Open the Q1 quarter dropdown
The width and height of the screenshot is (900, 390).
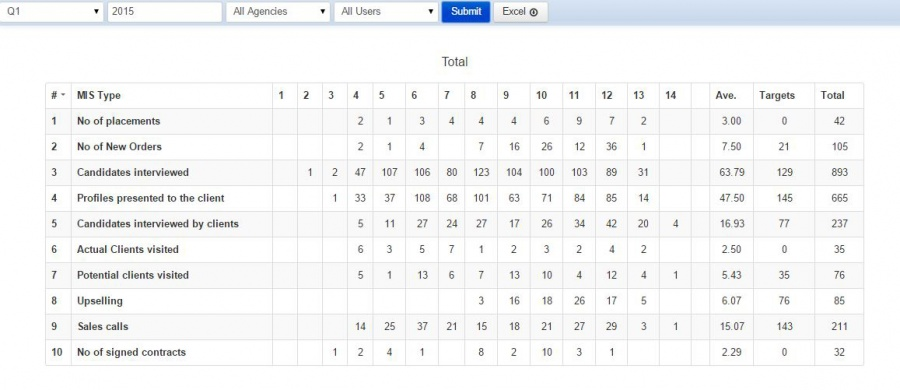(x=51, y=11)
